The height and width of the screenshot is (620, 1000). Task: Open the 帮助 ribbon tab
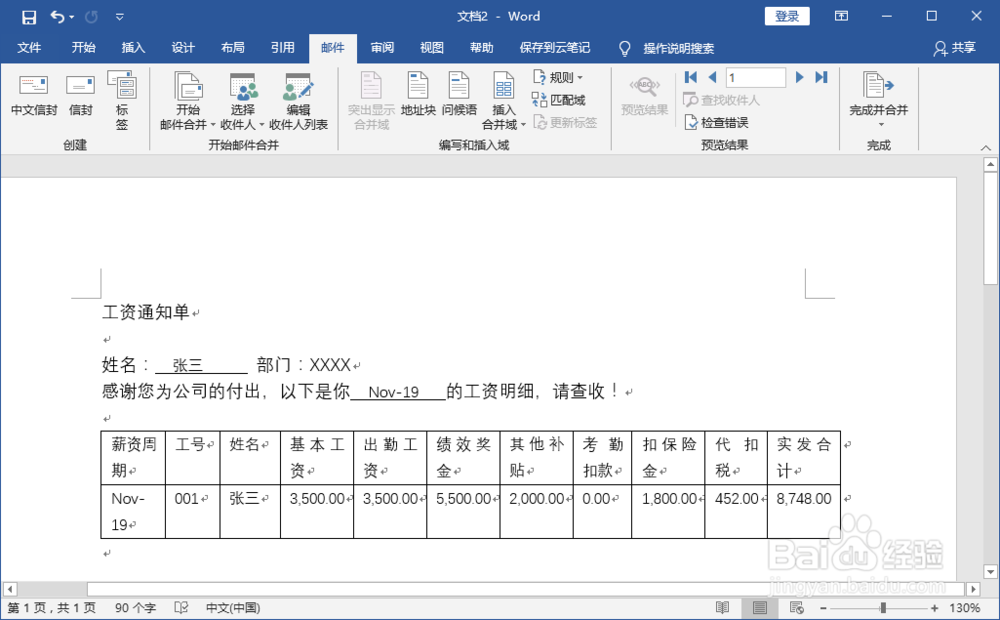pyautogui.click(x=482, y=48)
